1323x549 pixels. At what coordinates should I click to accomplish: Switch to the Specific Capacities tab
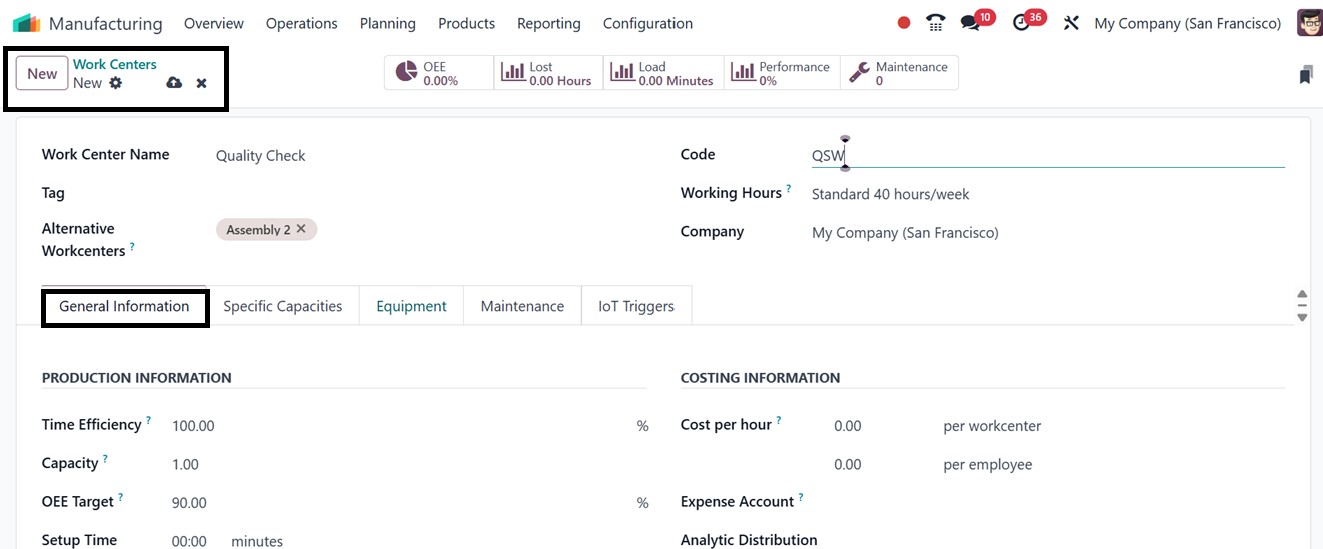click(x=282, y=306)
